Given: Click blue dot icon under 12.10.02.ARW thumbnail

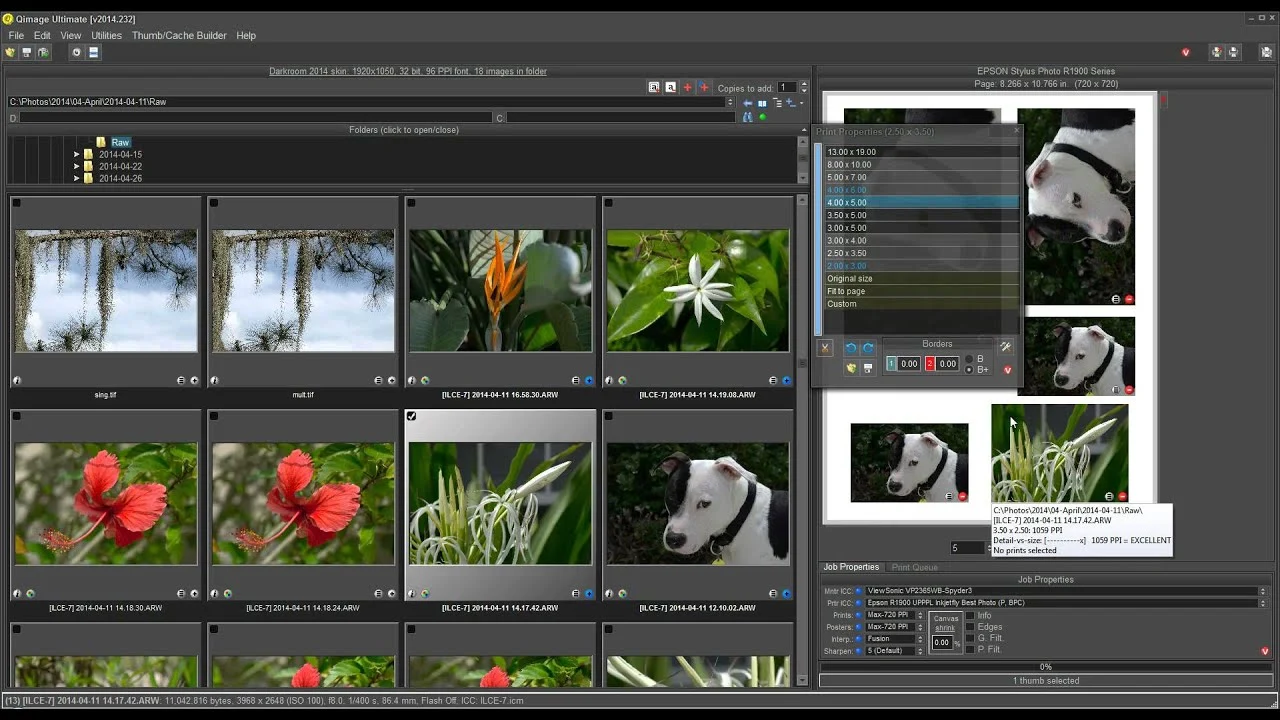Looking at the screenshot, I should pyautogui.click(x=786, y=593).
